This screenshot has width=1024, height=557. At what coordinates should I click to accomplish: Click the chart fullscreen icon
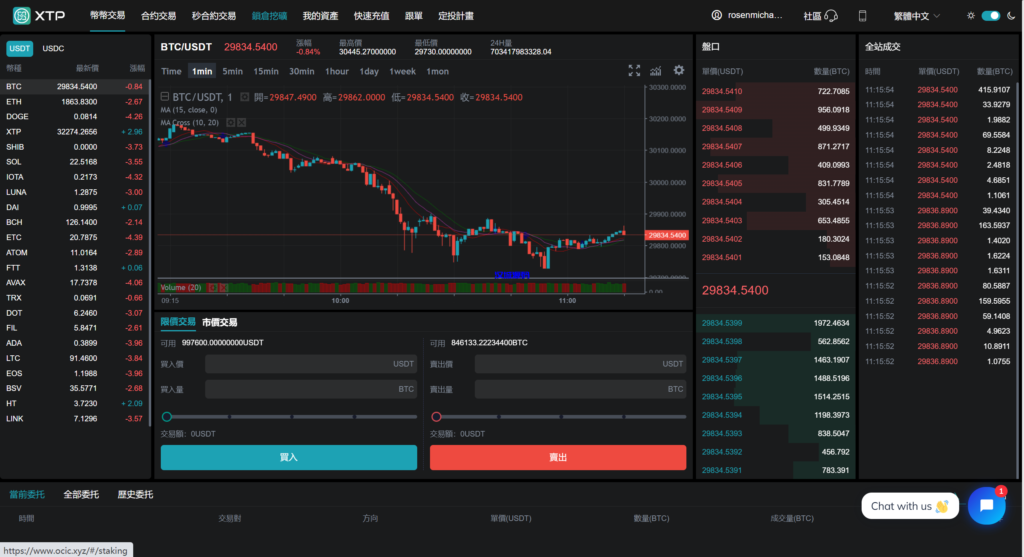tap(634, 71)
